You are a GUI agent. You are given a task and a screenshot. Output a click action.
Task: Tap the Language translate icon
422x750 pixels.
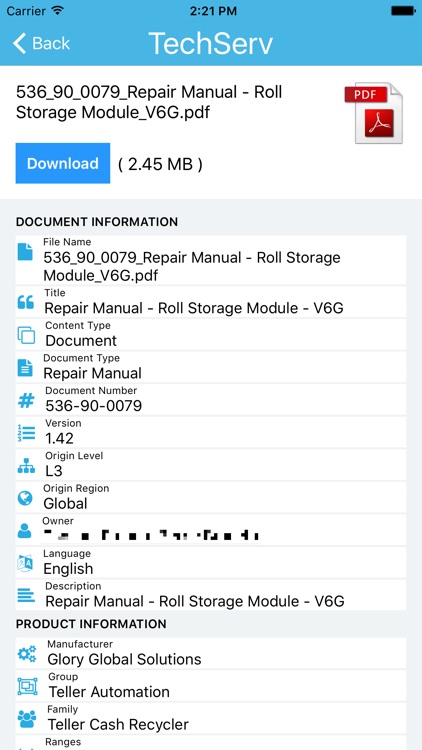25,563
